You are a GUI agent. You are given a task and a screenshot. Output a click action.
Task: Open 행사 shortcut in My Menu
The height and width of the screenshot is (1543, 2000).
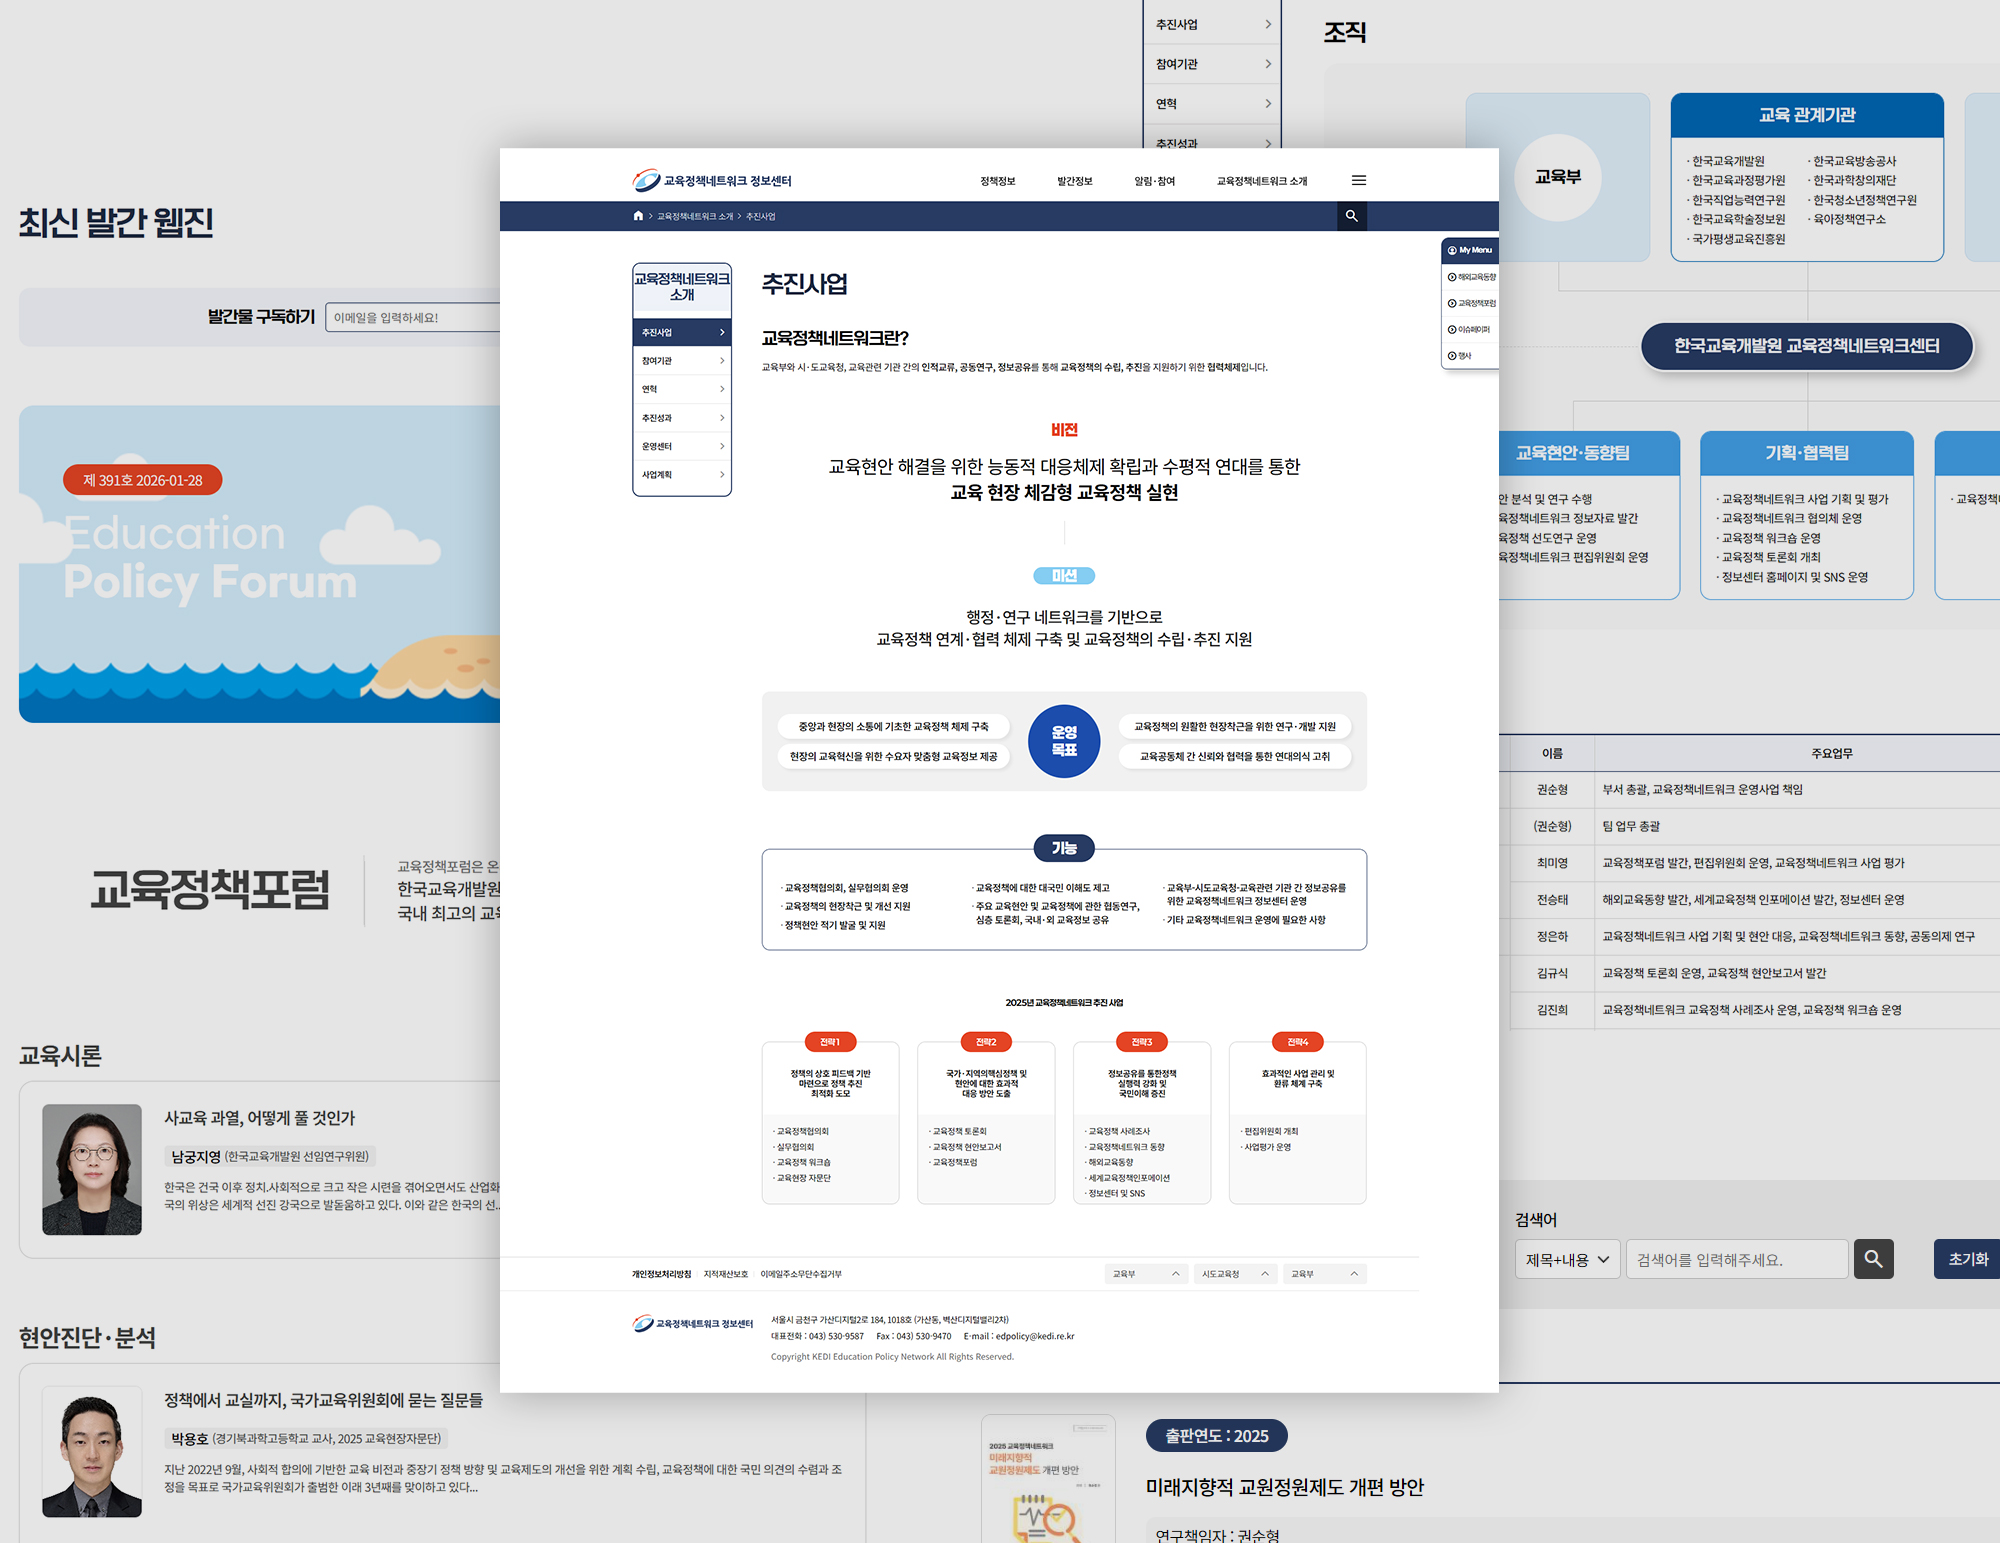[x=1460, y=356]
